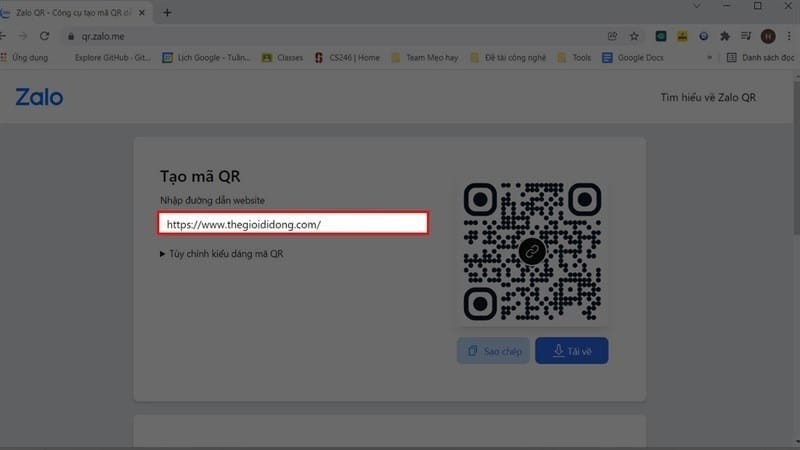Open the tab search dropdown arrow
The image size is (800, 450).
coord(696,6)
